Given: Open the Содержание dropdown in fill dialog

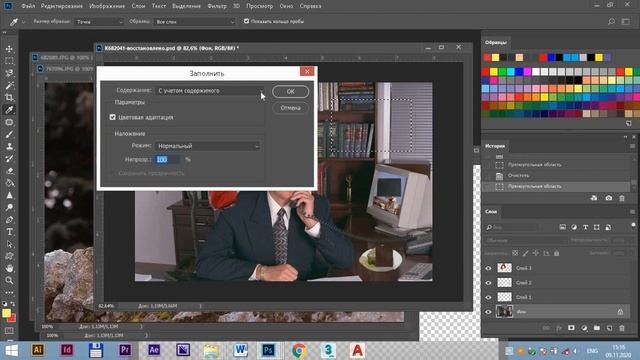Looking at the screenshot, I should pos(210,91).
